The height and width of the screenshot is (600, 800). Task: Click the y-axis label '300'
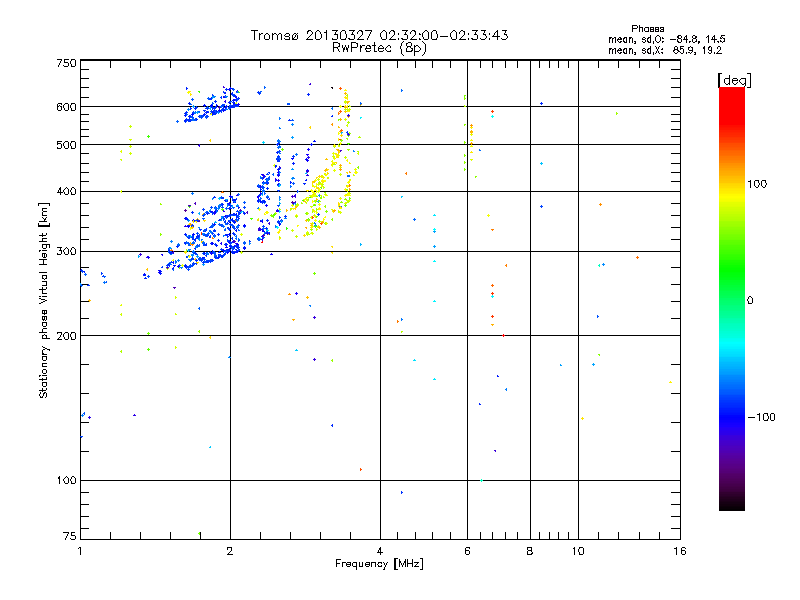coord(66,252)
